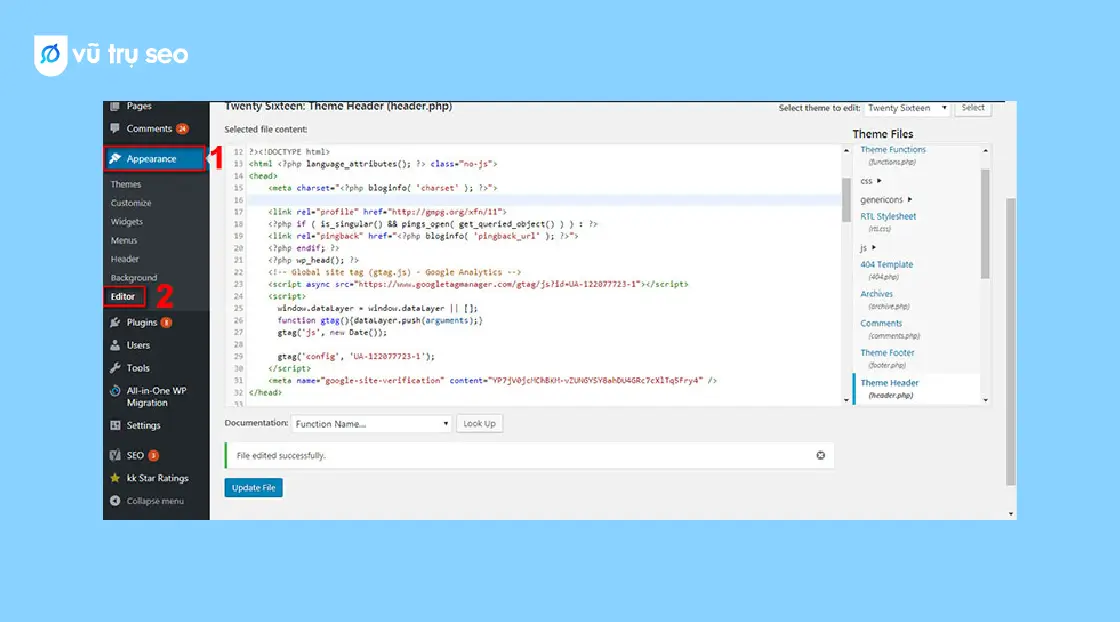1120x622 pixels.
Task: Click the wp_head() code line
Action: pos(314,260)
